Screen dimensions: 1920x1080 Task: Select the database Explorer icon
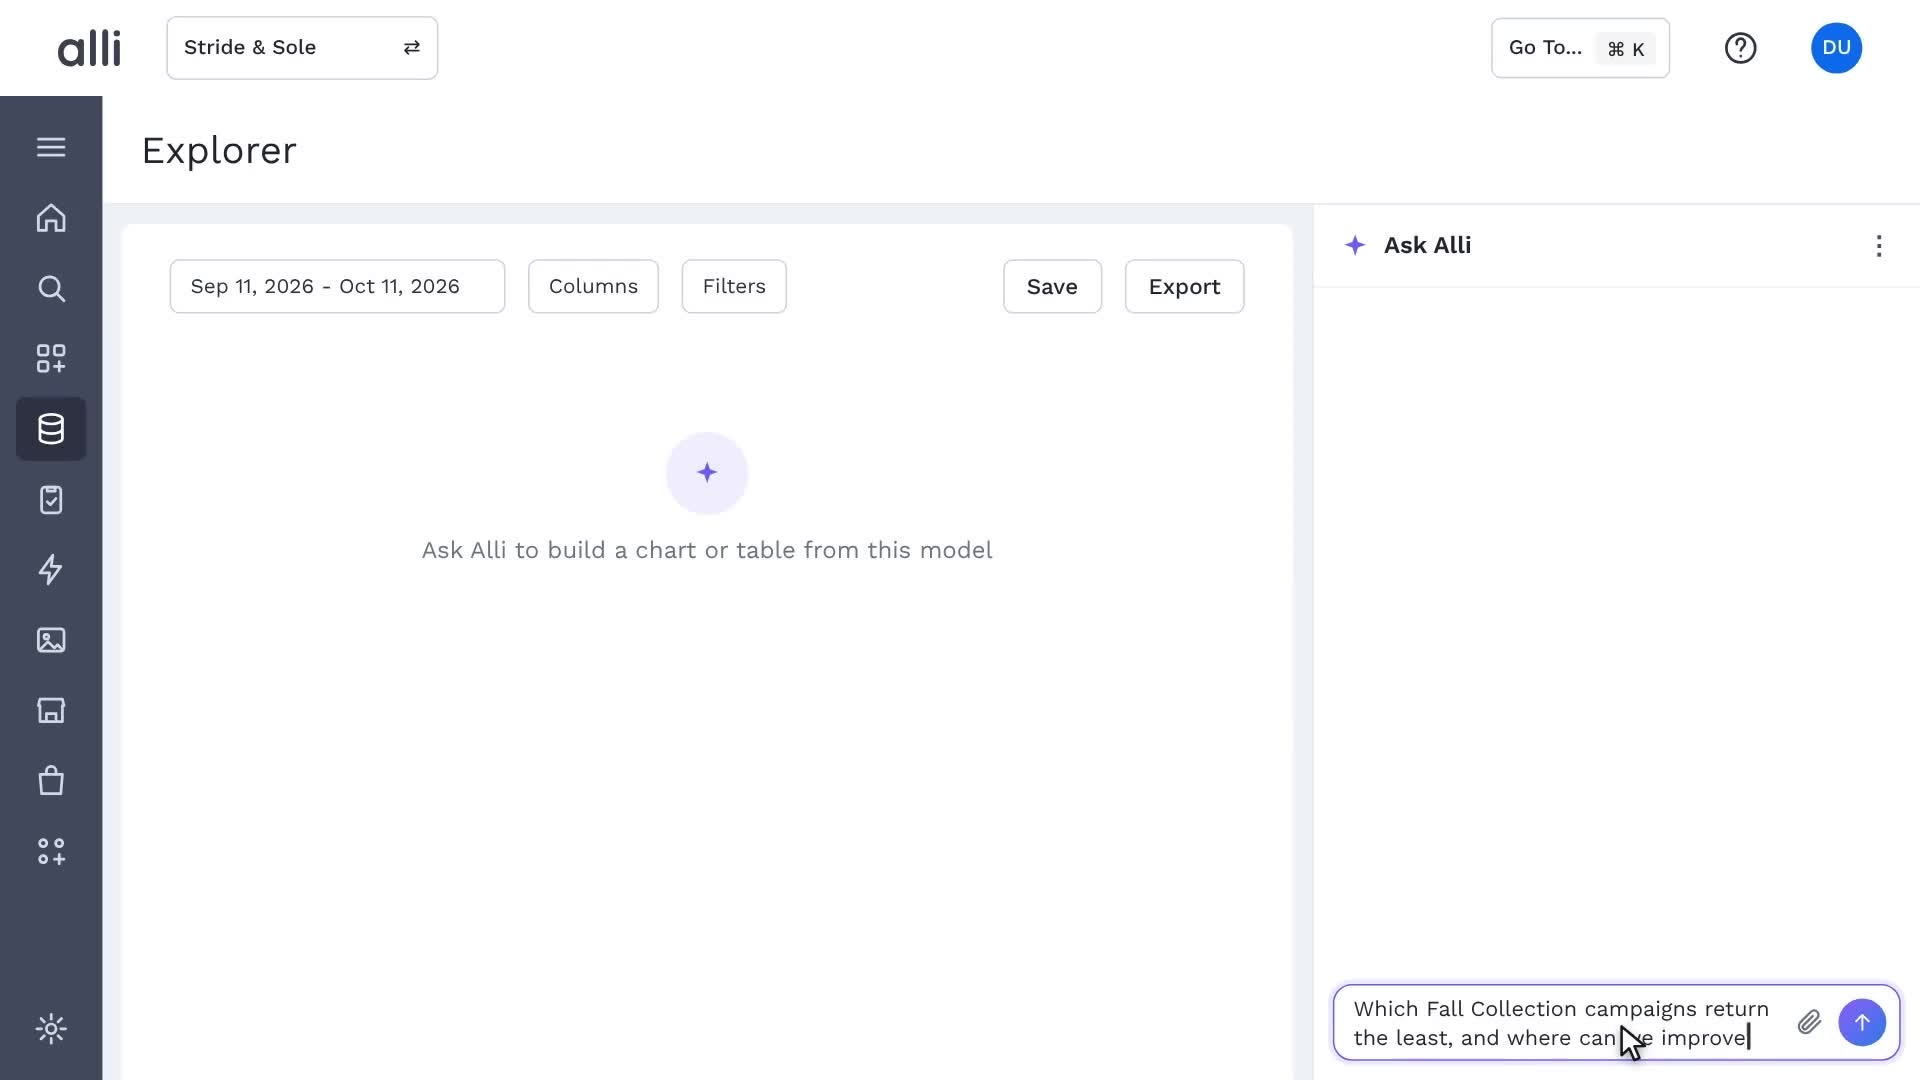(x=51, y=429)
